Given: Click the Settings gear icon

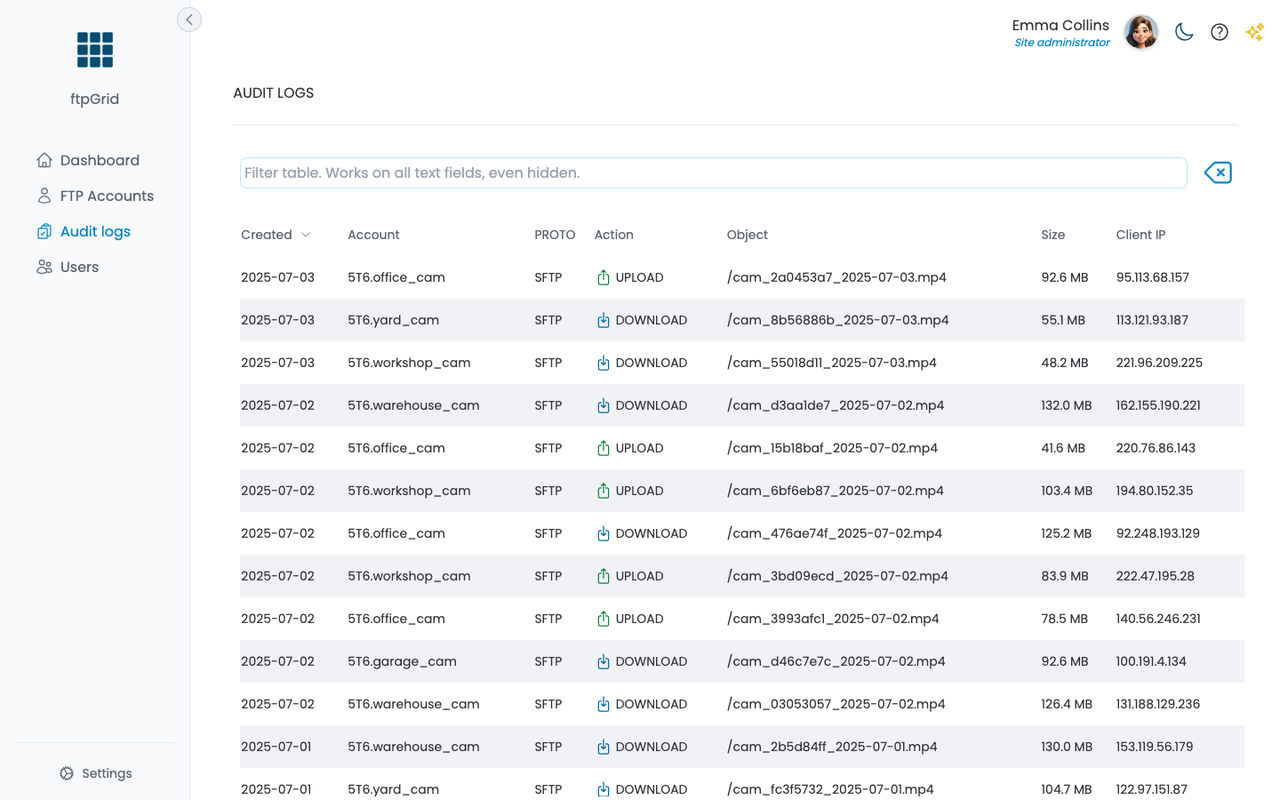Looking at the screenshot, I should click(x=67, y=773).
